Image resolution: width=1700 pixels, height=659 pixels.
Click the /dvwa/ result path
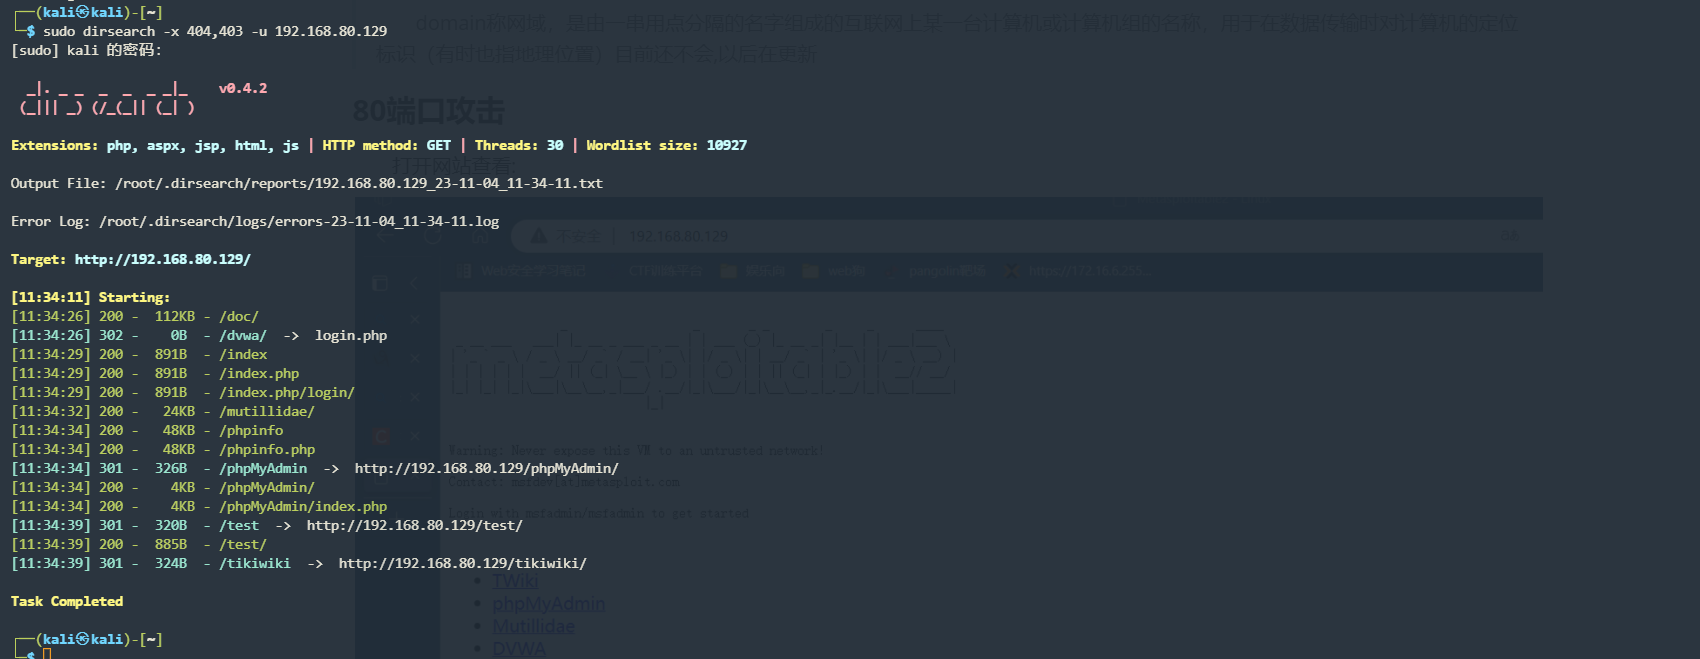(243, 335)
